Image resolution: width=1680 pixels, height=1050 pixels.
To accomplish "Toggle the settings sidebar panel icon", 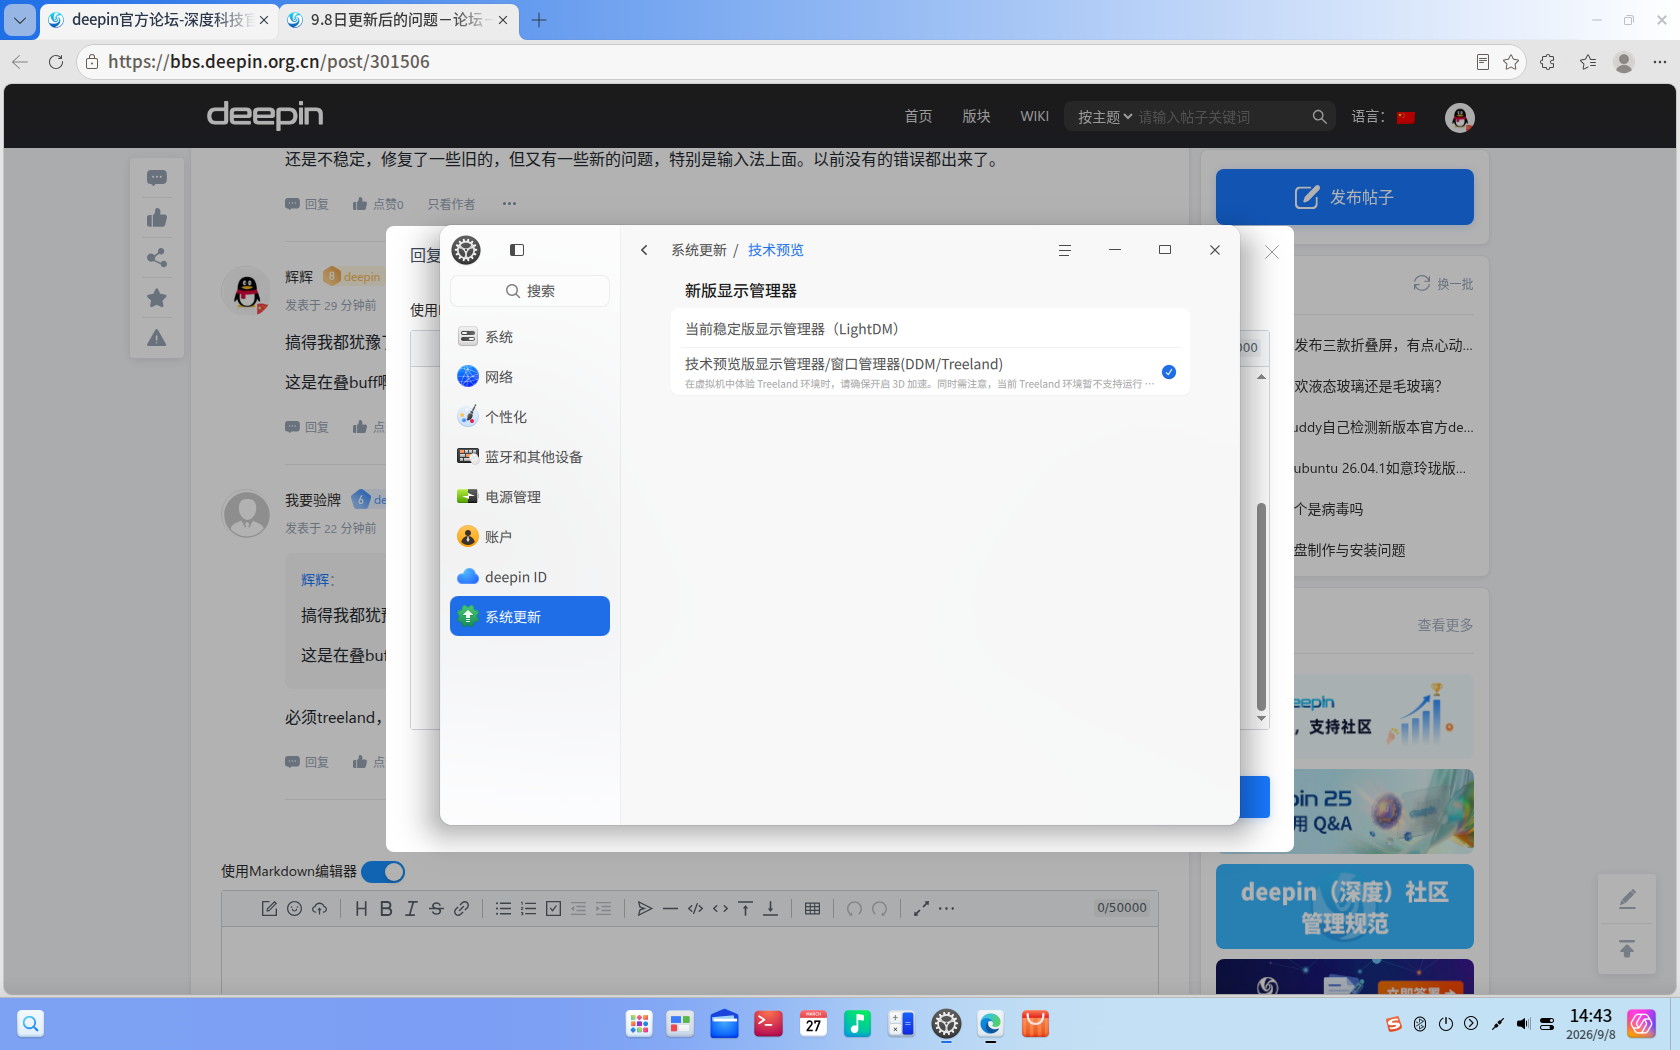I will pyautogui.click(x=517, y=250).
